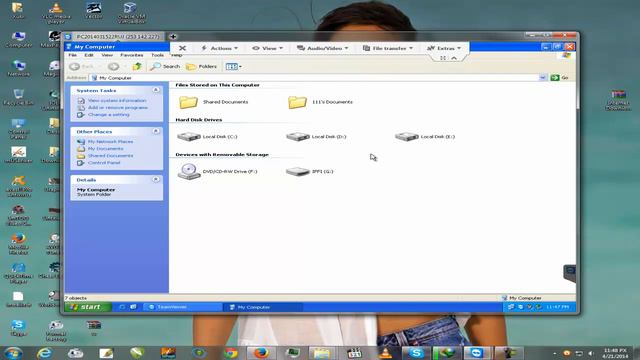Select the 111's Documents folder icon
Viewport: 640px width, 360px height.
click(x=297, y=102)
